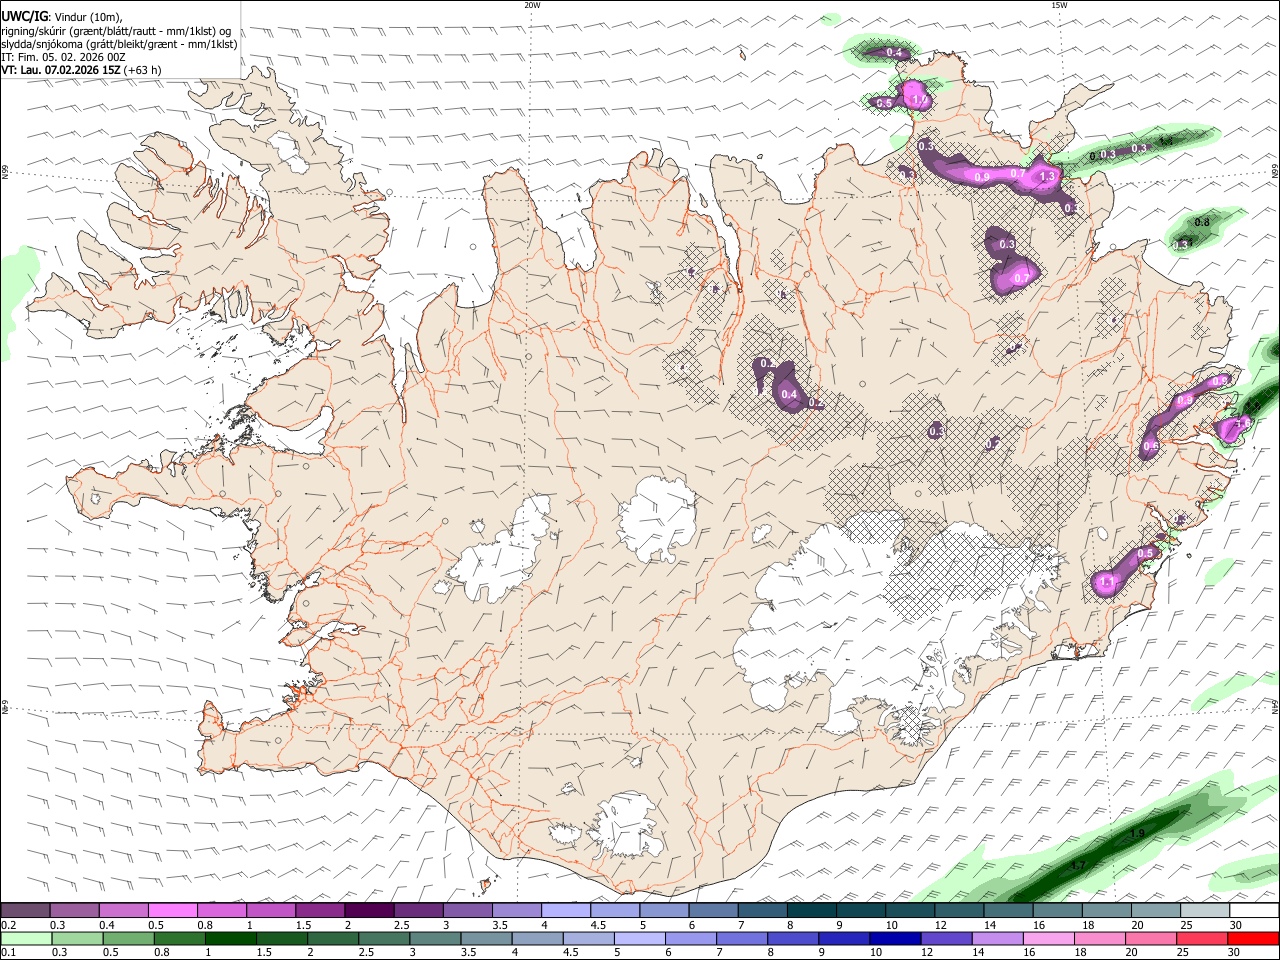This screenshot has width=1280, height=960.
Task: Click the 15W longitude label
Action: [1059, 5]
